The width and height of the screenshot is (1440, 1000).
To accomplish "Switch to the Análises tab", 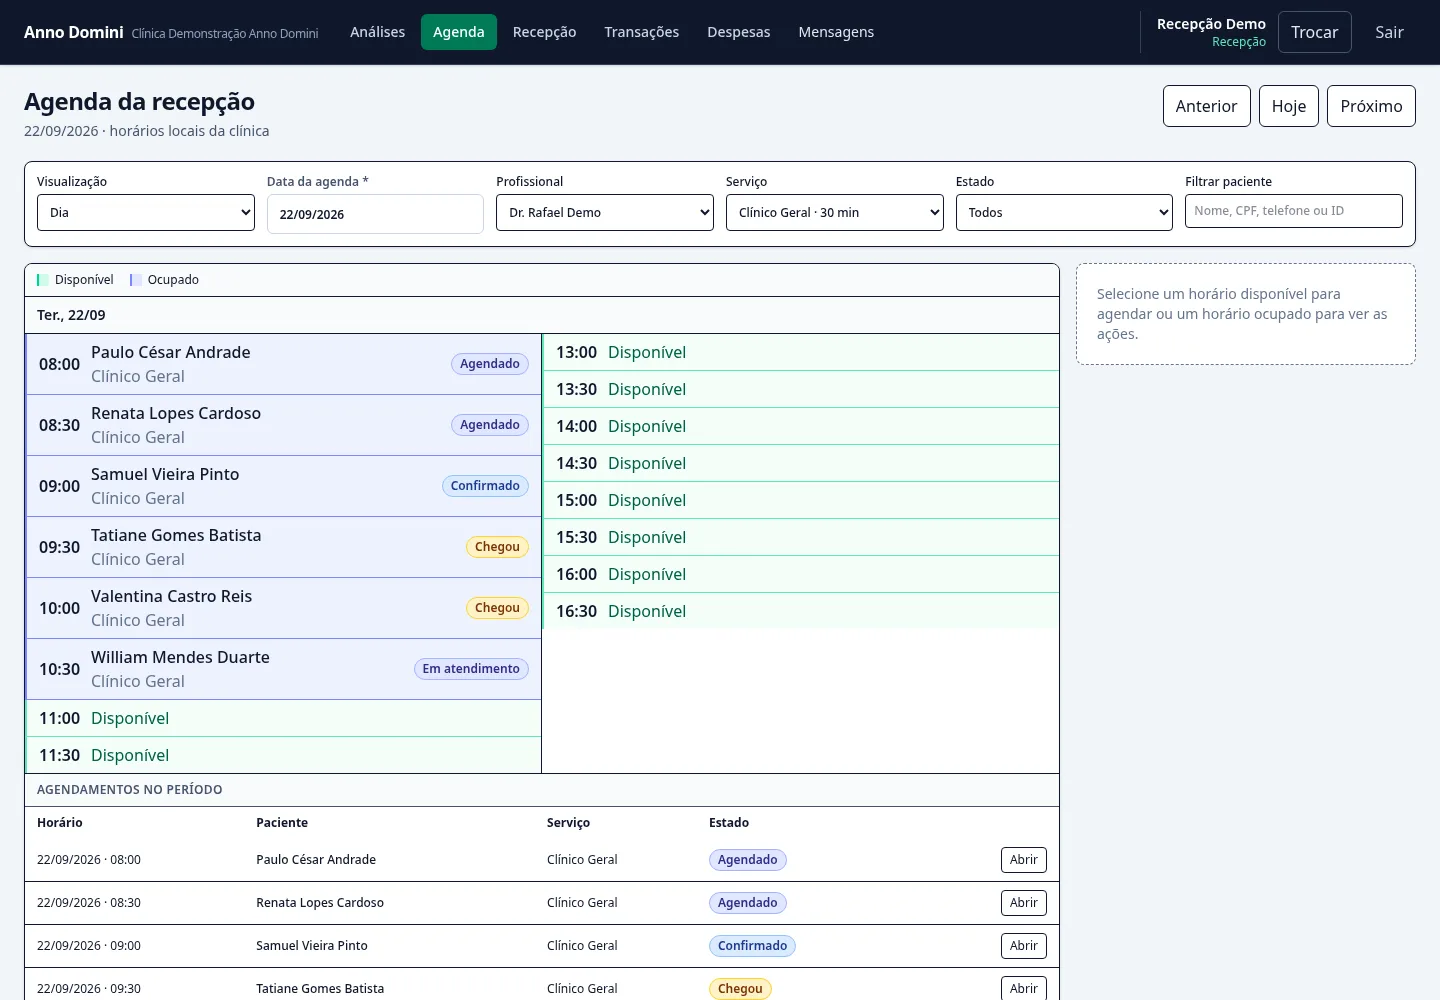I will tap(378, 32).
